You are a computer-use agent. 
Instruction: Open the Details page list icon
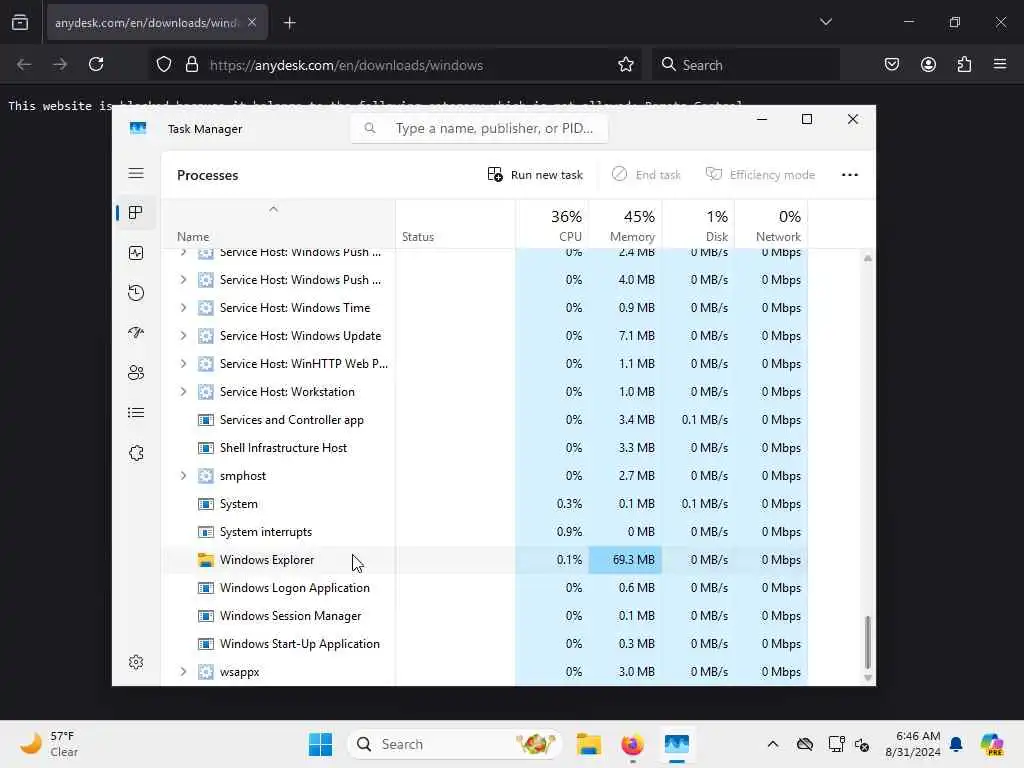pos(136,413)
